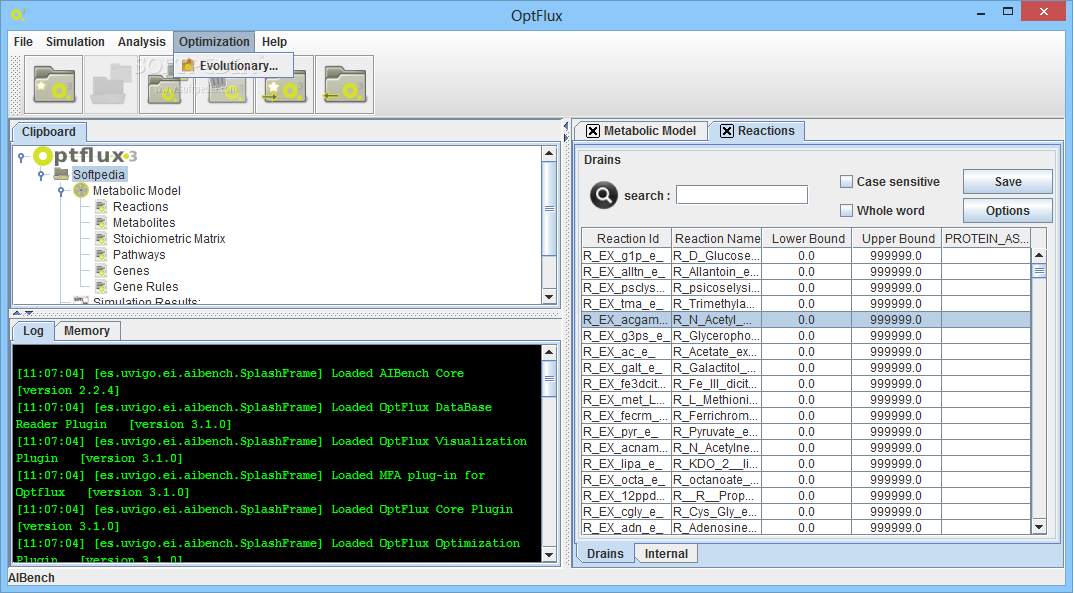Click the icon beside Metabolites in the tree
1073x593 pixels.
pos(101,222)
